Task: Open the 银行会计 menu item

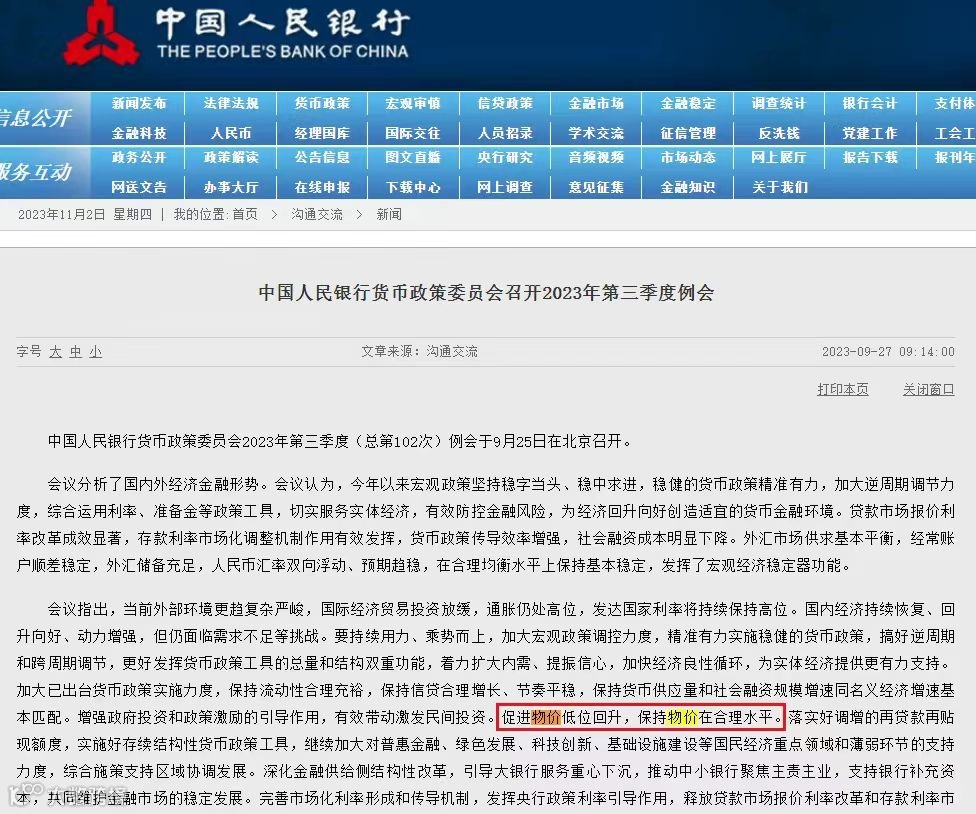Action: coord(870,103)
